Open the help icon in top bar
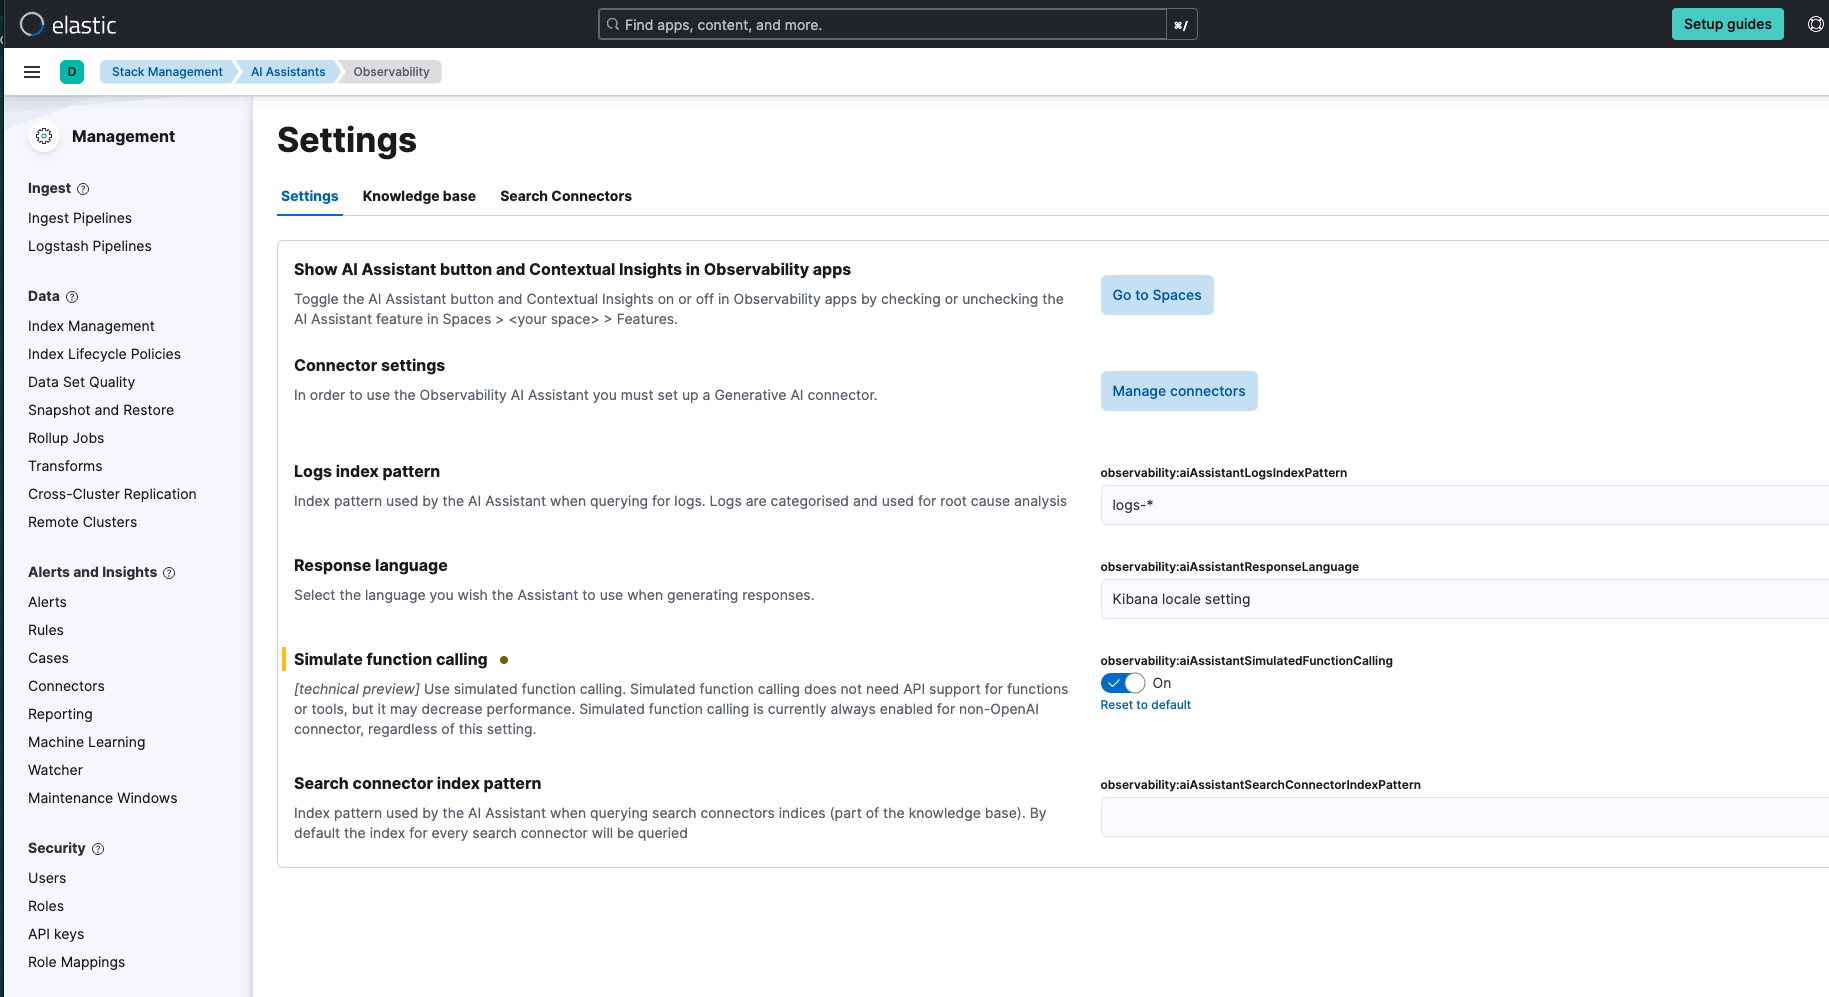This screenshot has height=997, width=1829. click(x=1815, y=24)
